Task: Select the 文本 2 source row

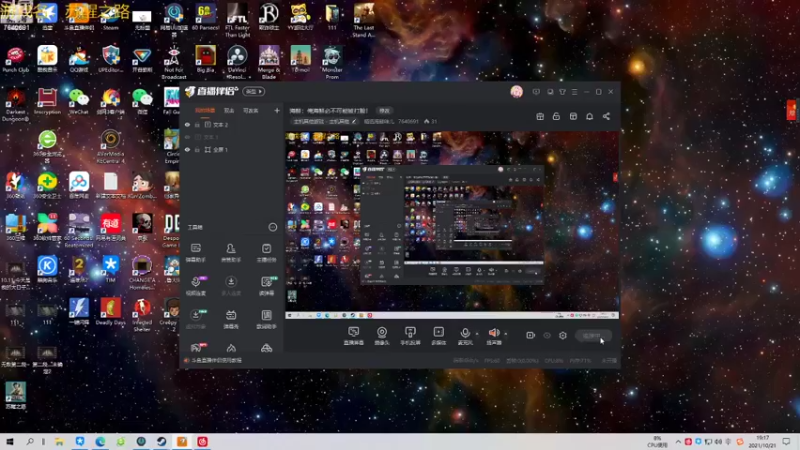Action: click(x=232, y=124)
